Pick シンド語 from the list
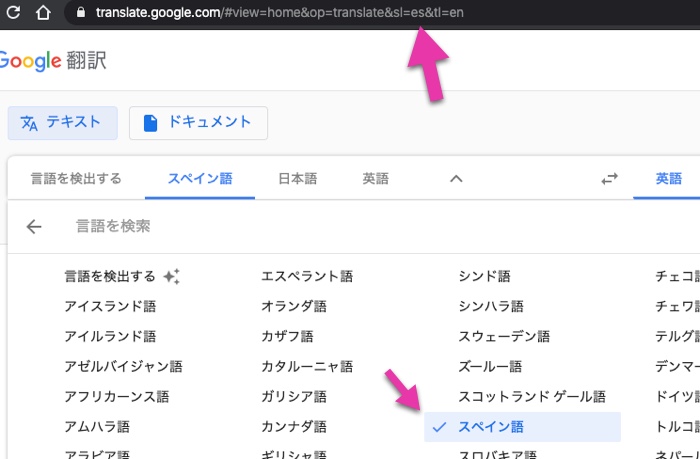This screenshot has width=700, height=459. (x=484, y=276)
